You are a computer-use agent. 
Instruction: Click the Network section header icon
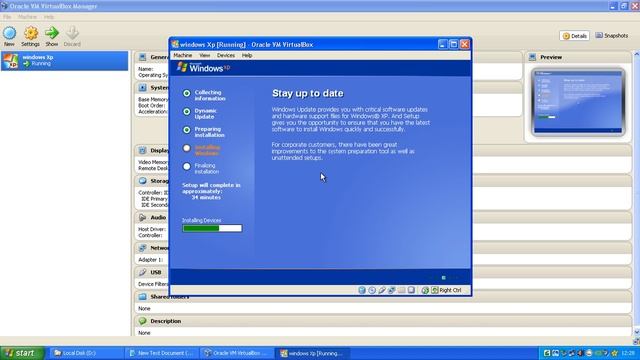(x=142, y=247)
